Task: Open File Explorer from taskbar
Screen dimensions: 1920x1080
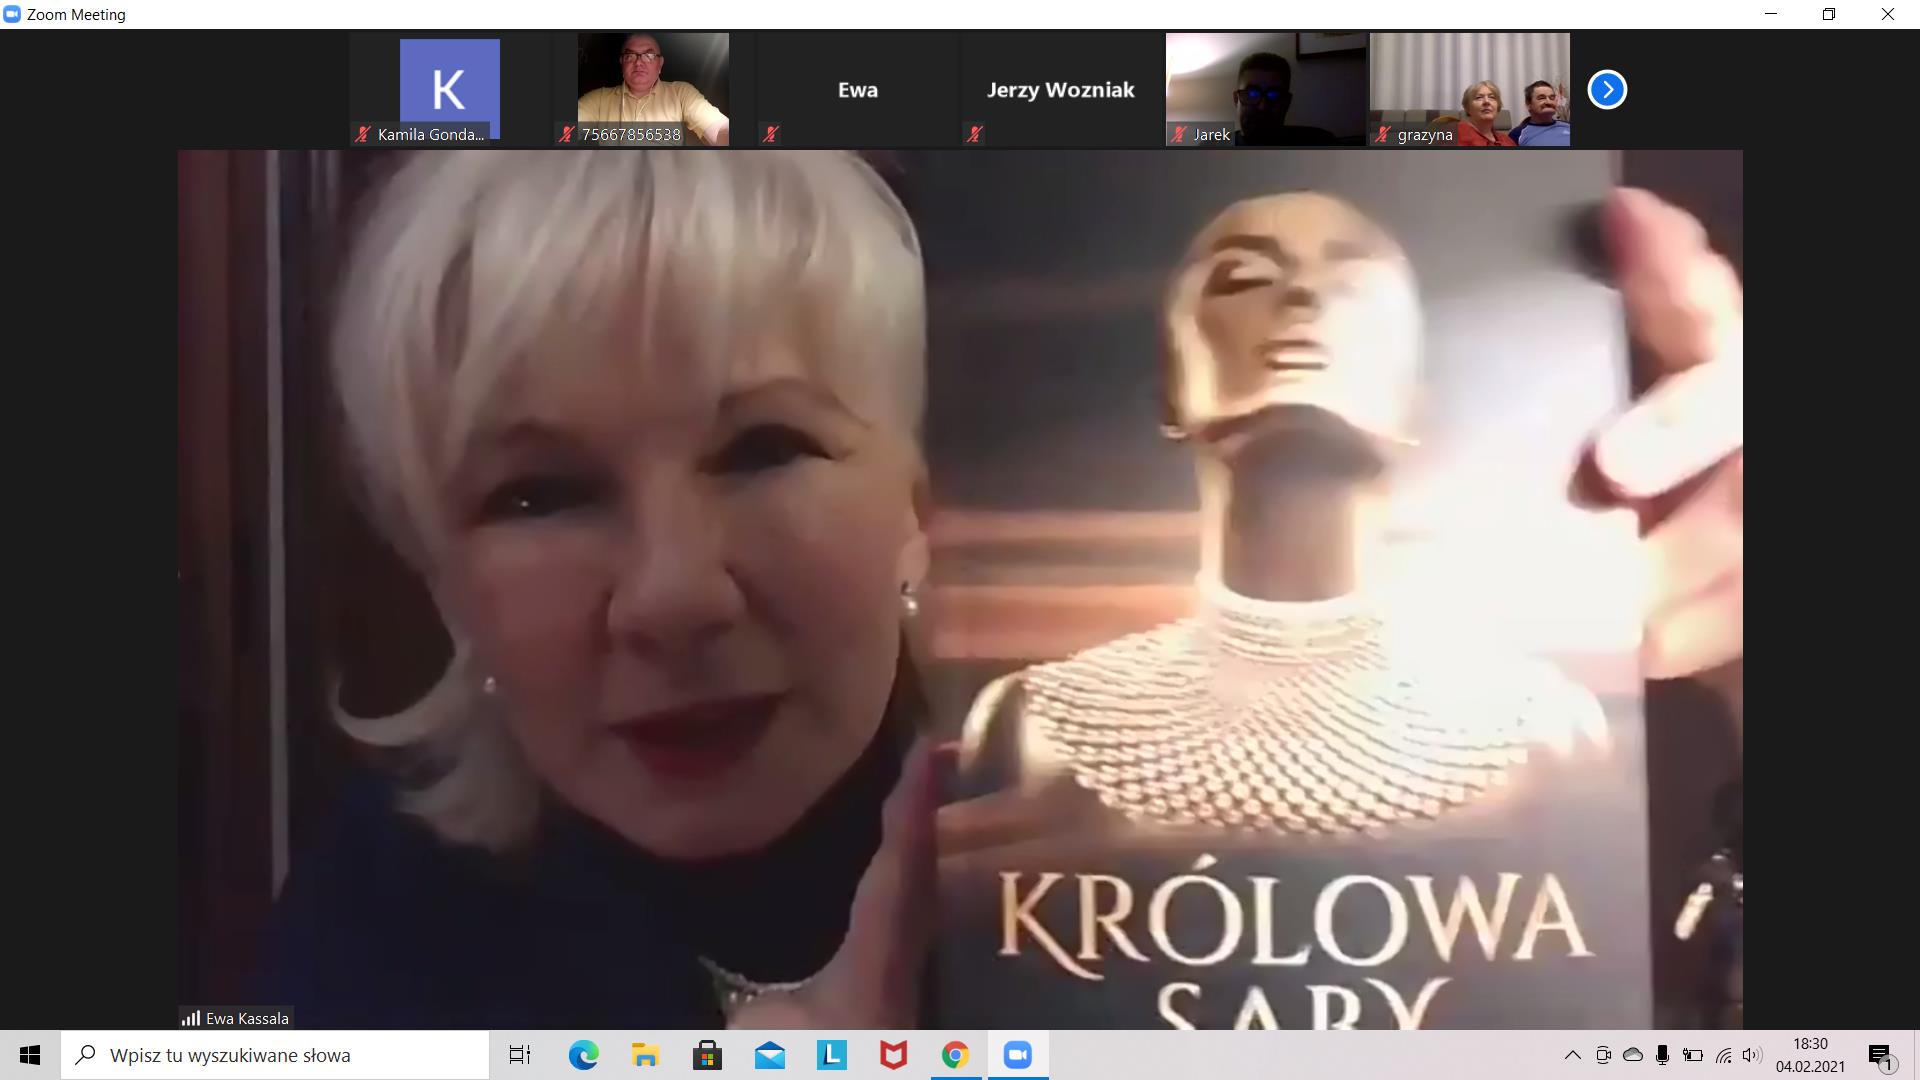Action: tap(645, 1055)
